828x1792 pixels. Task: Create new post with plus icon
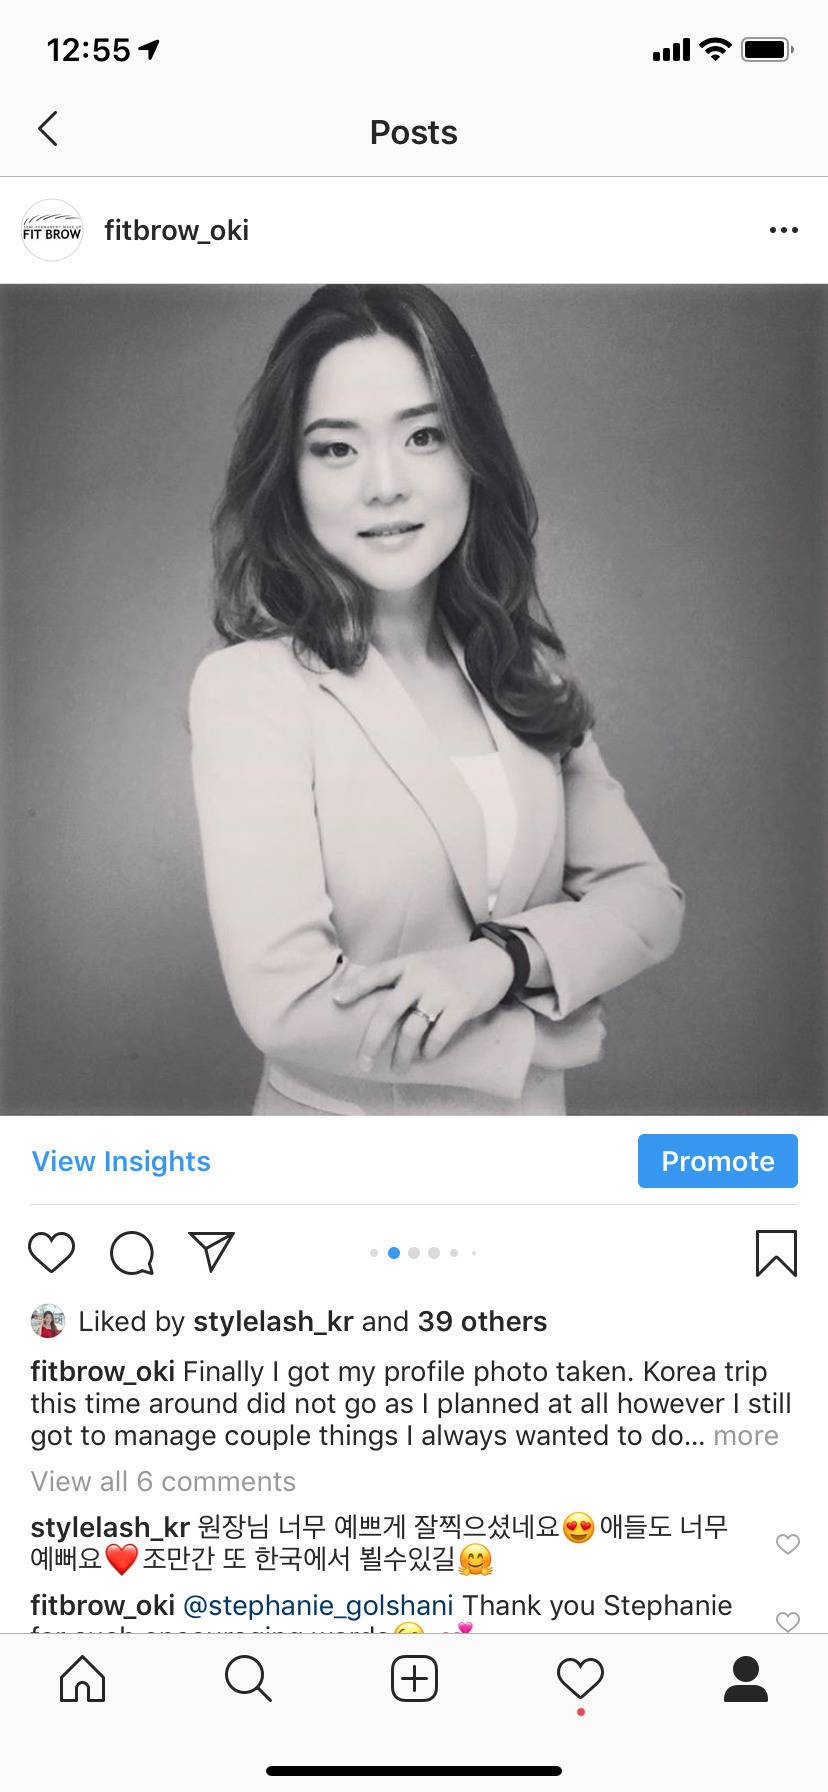click(x=414, y=1679)
